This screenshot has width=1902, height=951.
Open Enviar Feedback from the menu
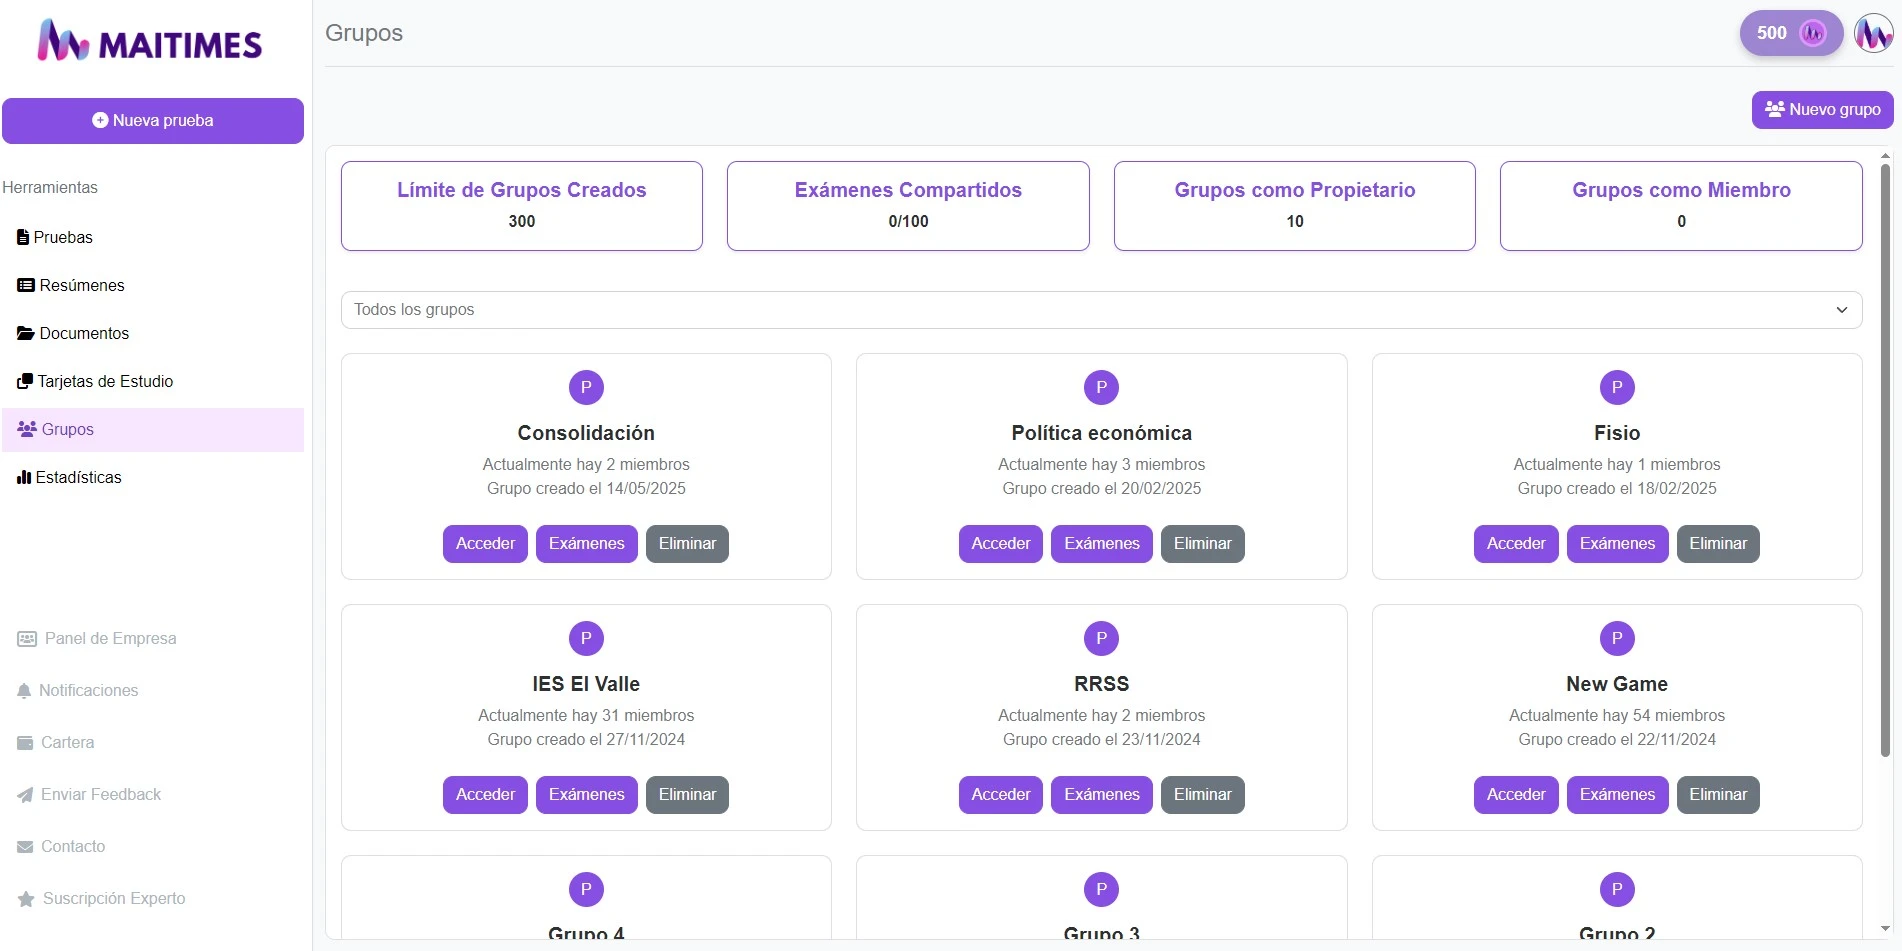tap(100, 794)
